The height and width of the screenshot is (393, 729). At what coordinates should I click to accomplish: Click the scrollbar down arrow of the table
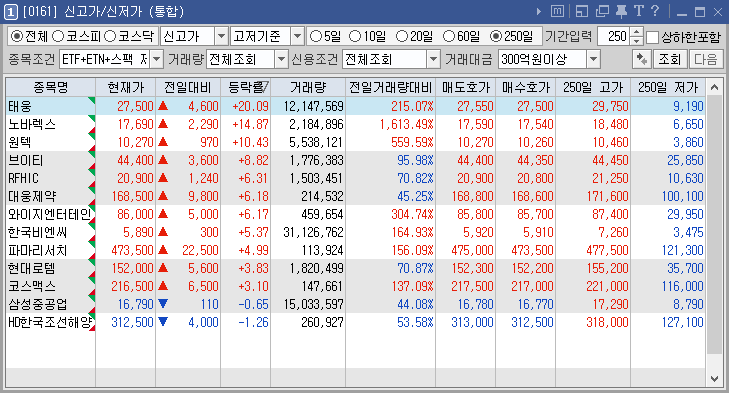point(714,379)
